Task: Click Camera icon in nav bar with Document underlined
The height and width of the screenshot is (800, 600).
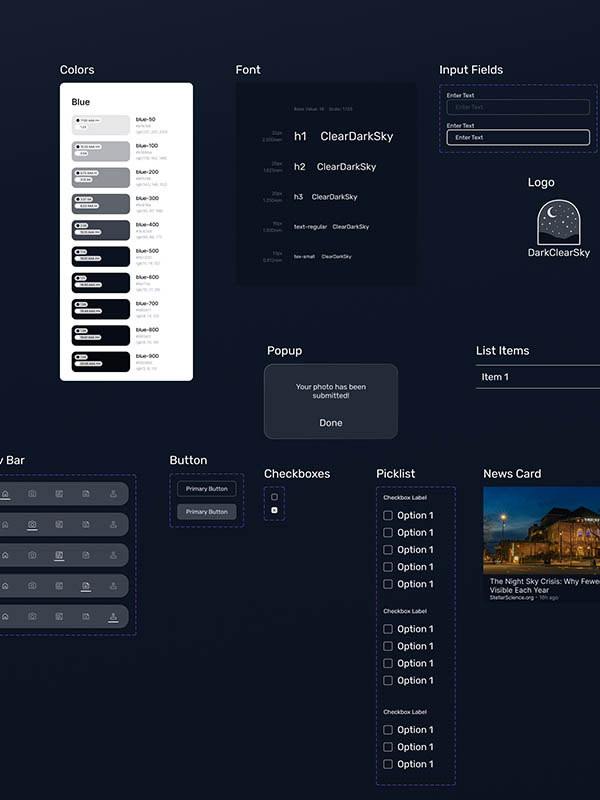Action: [x=32, y=586]
